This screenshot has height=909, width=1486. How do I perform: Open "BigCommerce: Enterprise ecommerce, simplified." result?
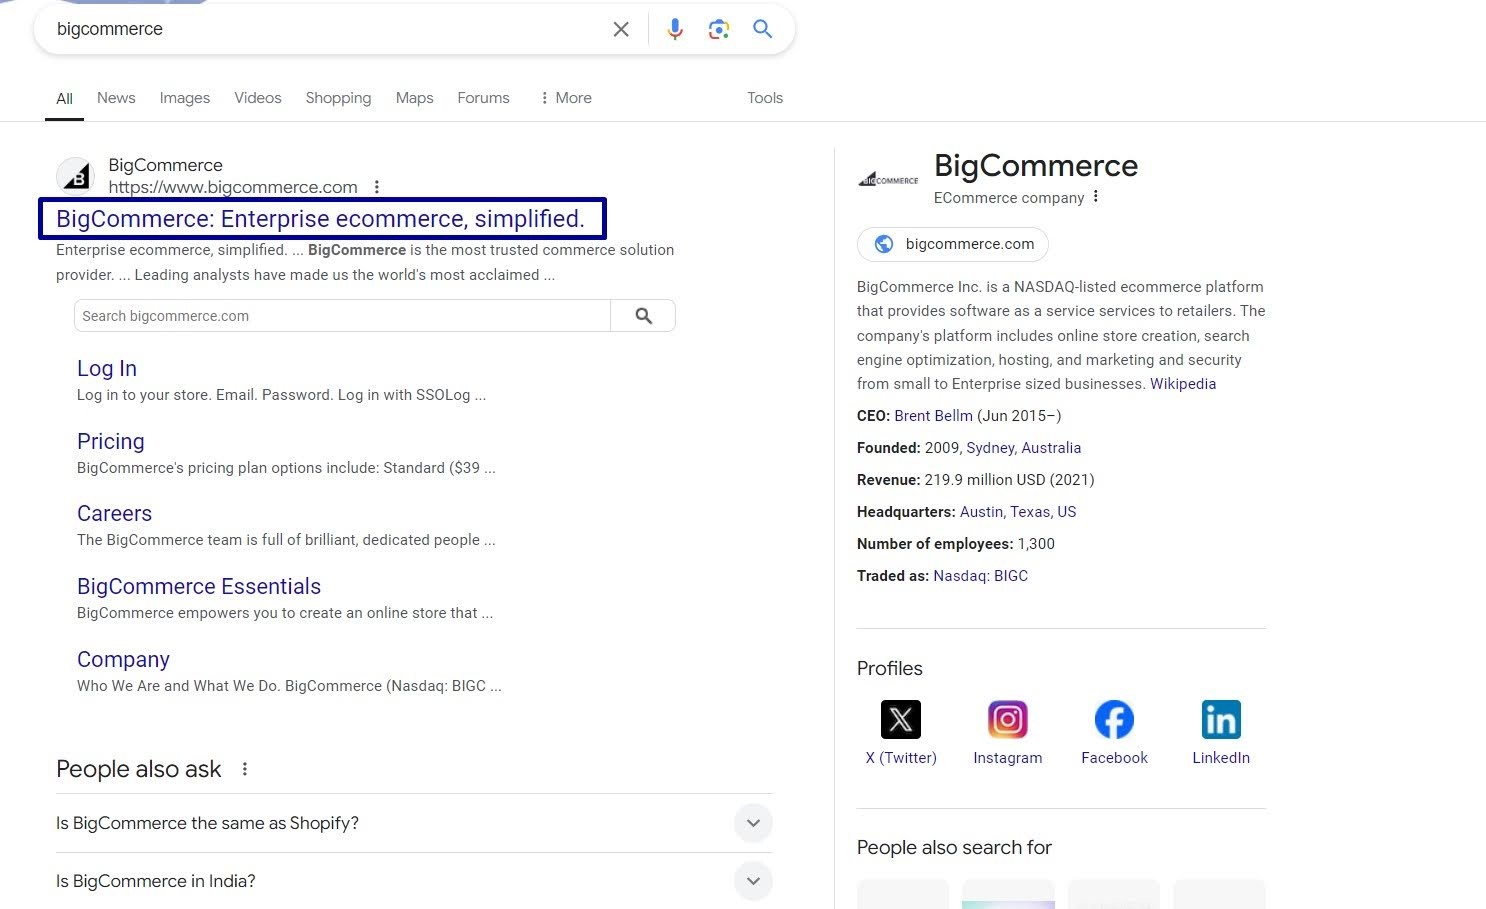click(320, 219)
